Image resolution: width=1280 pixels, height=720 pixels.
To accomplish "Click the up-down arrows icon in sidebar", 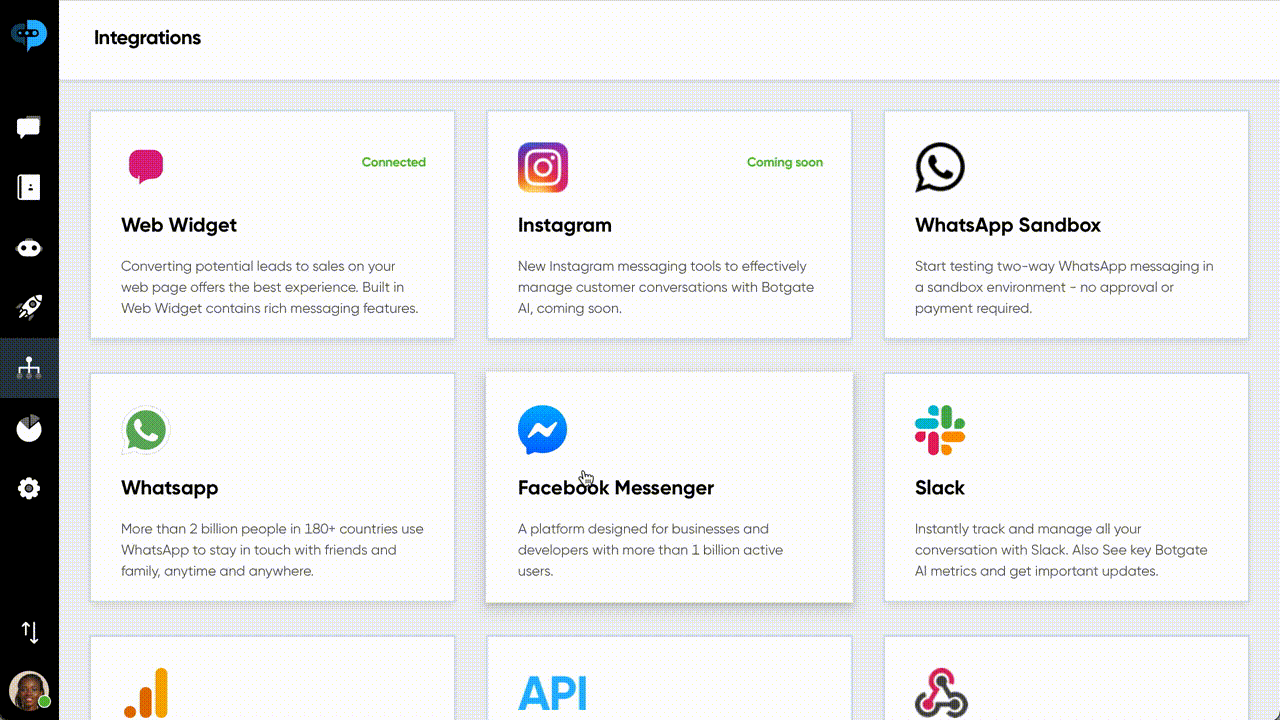I will coord(30,632).
